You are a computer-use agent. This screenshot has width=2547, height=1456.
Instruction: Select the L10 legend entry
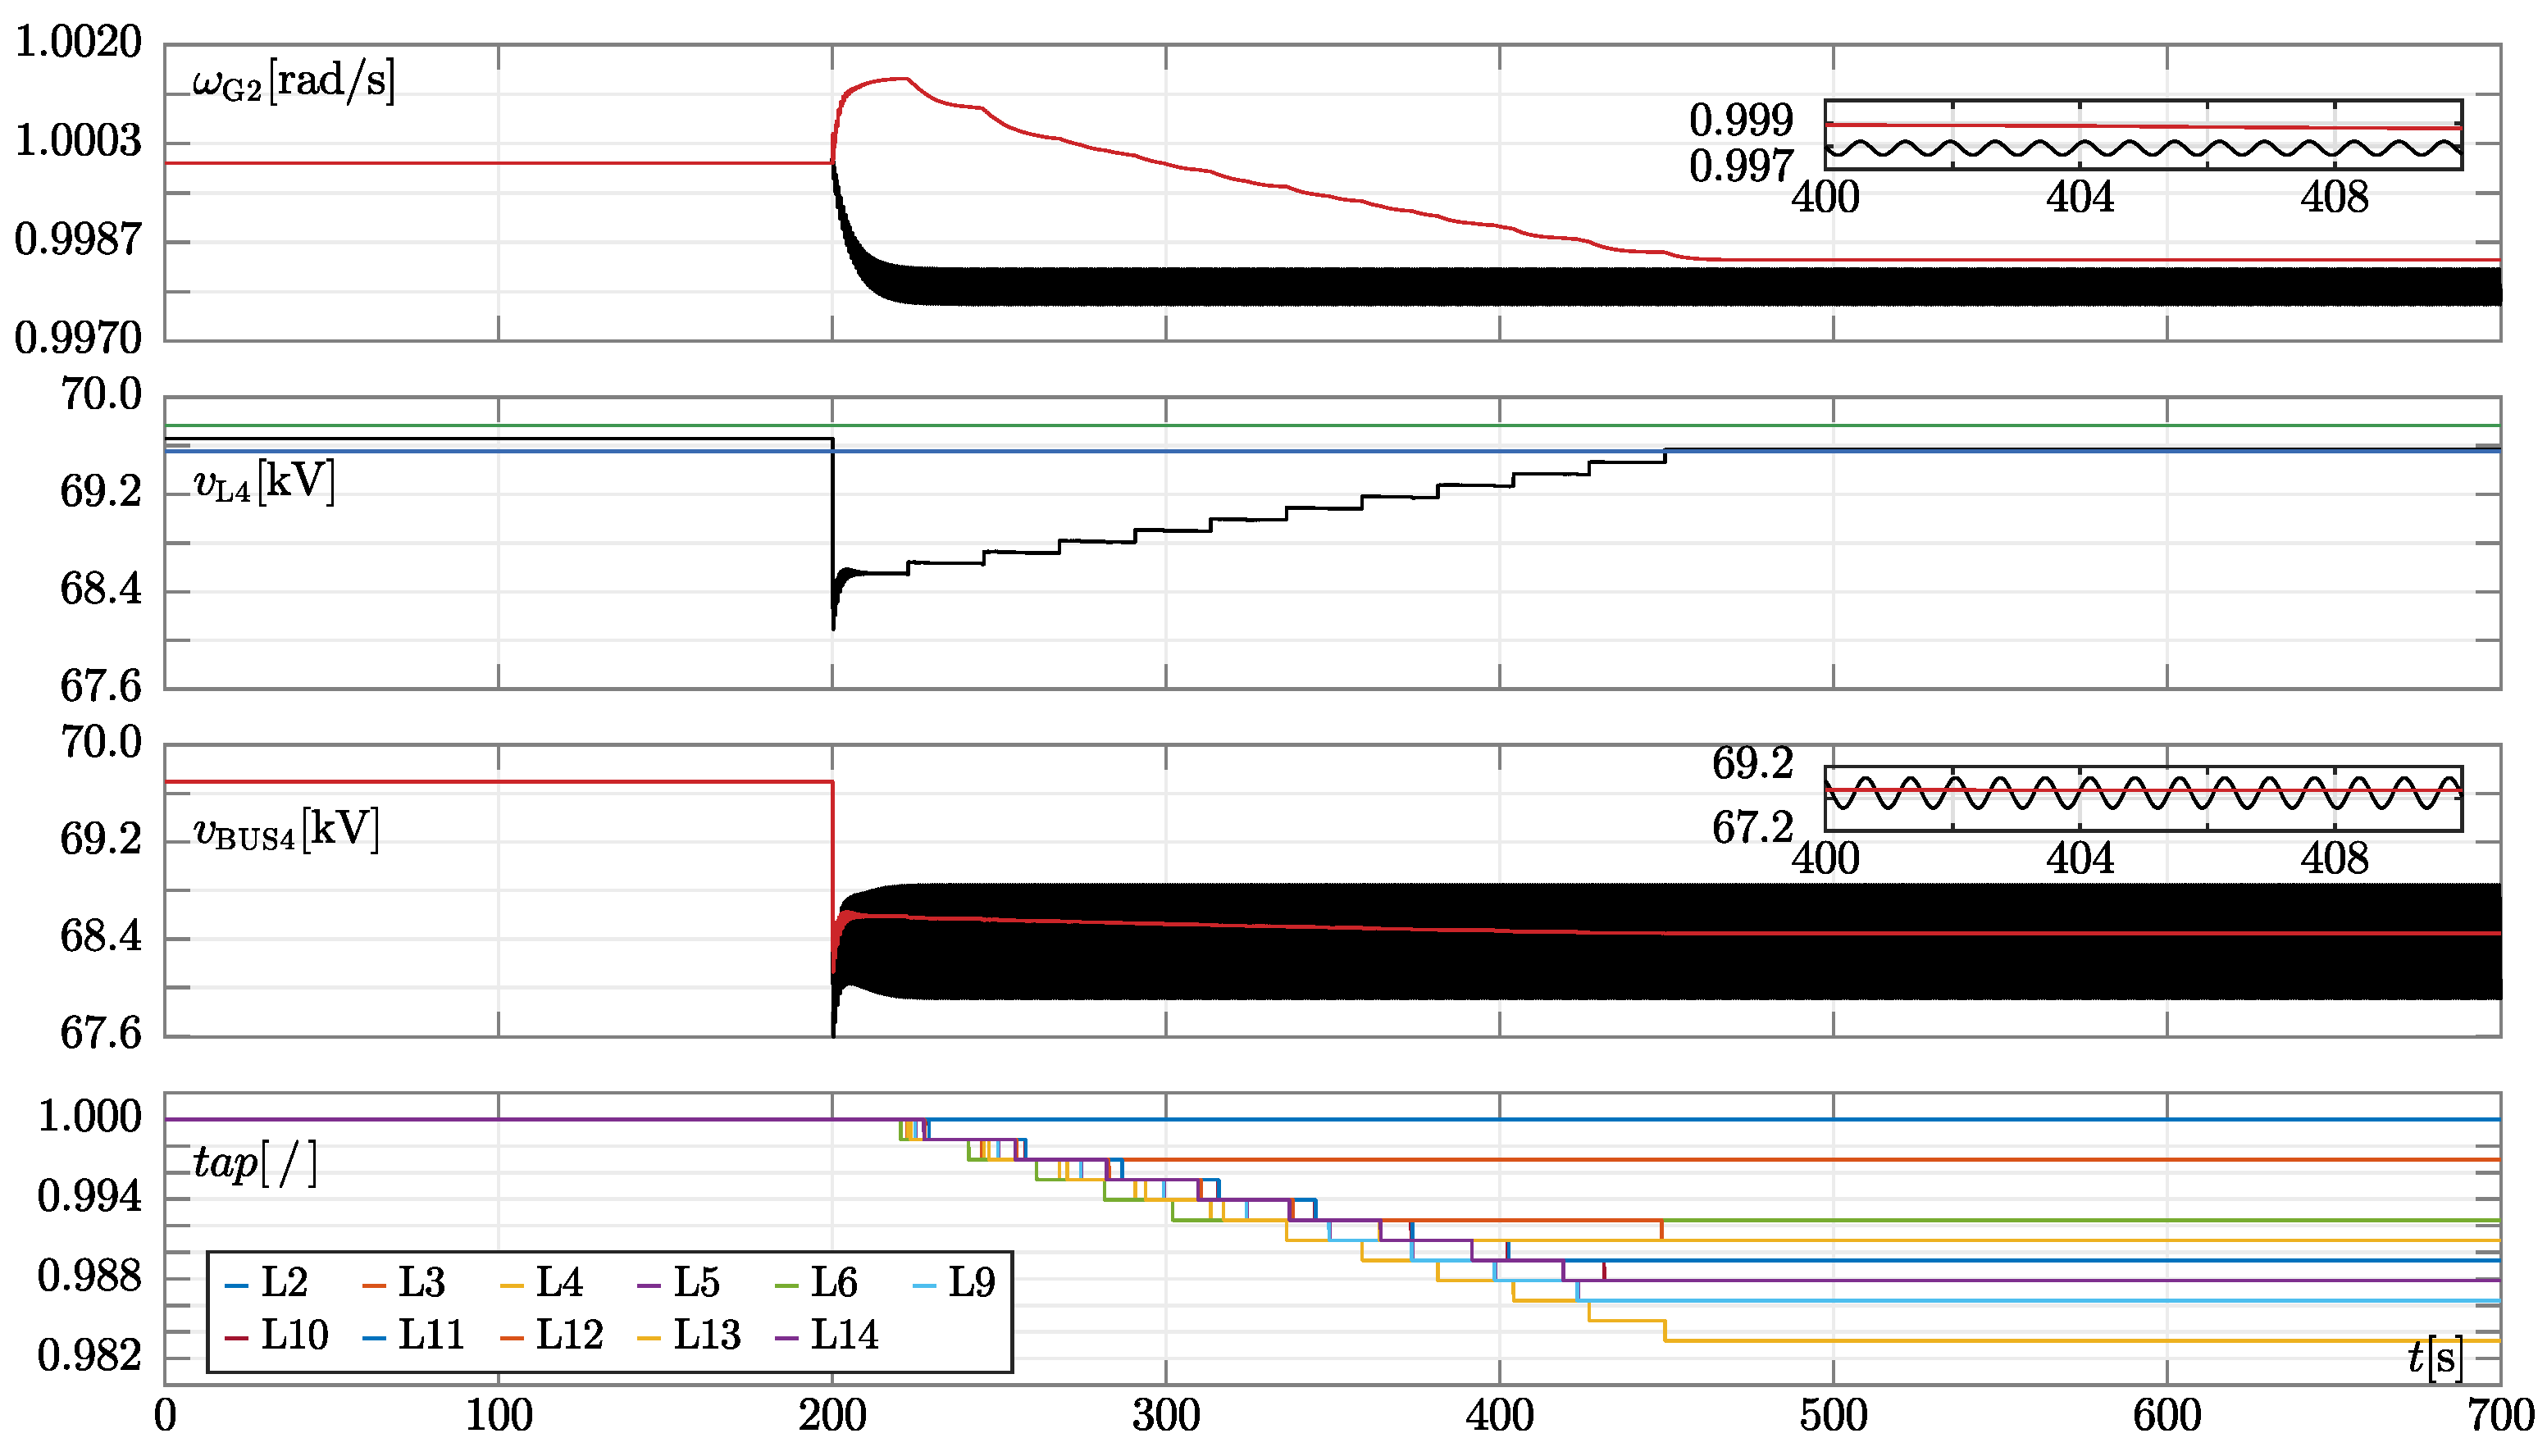click(x=294, y=1335)
